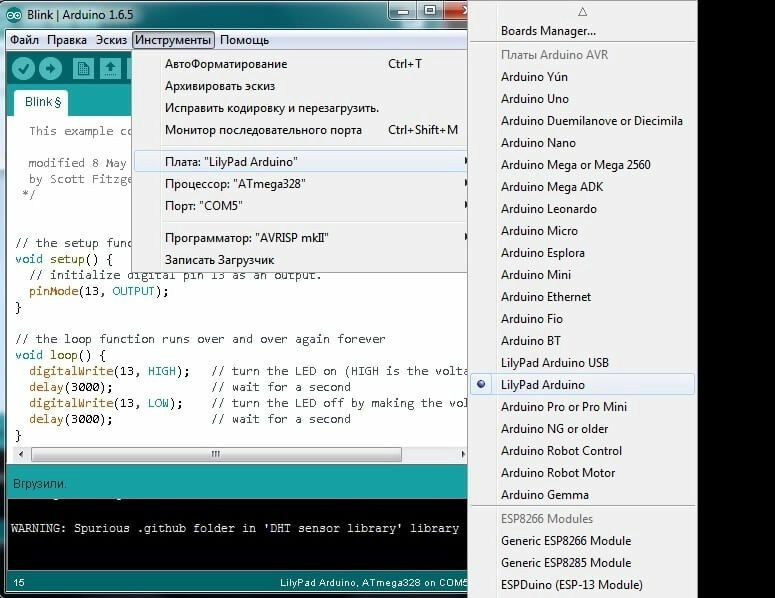Select Arduino Duemilanove or Diecimila board
The height and width of the screenshot is (598, 775).
pyautogui.click(x=583, y=121)
